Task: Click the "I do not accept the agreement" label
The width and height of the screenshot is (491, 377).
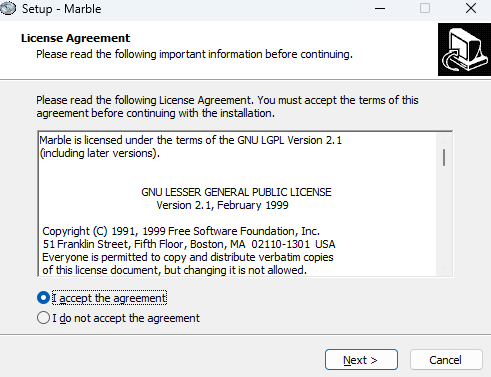Action: [126, 318]
